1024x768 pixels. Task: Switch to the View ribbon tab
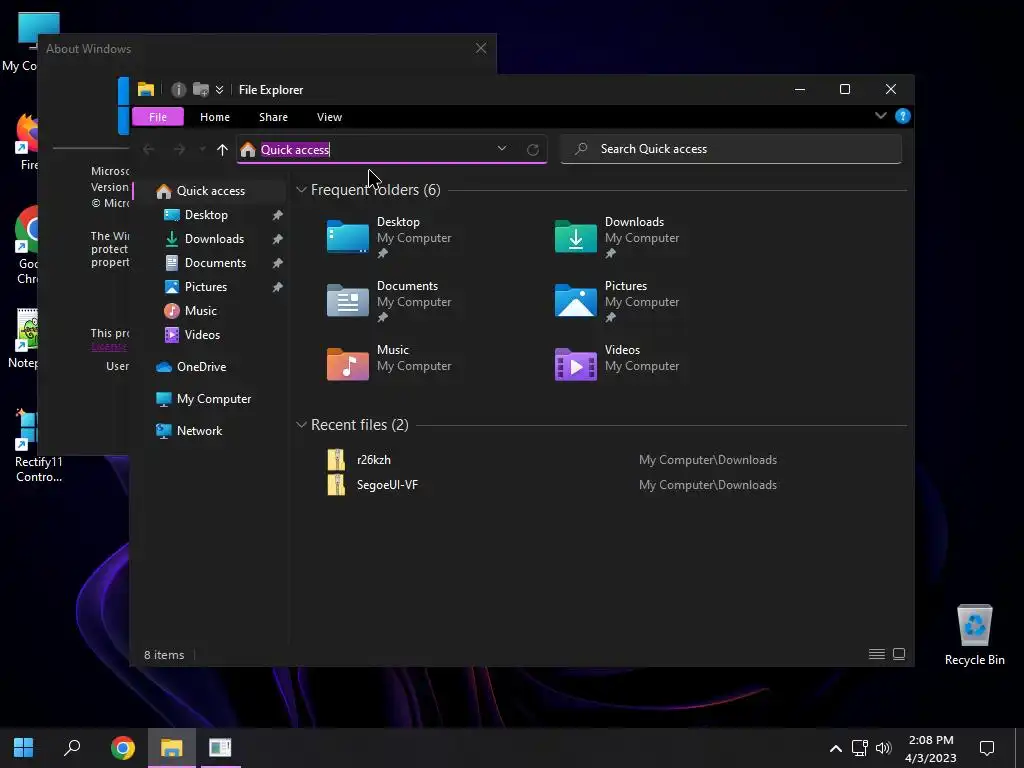329,117
